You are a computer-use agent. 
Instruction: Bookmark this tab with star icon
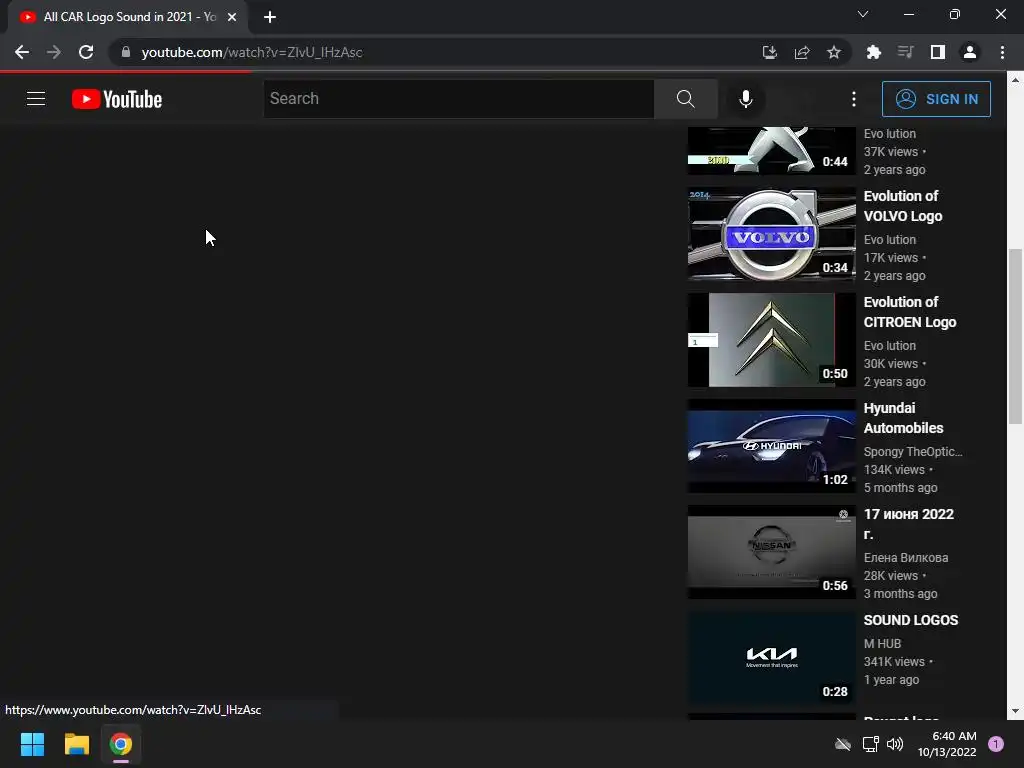834,52
